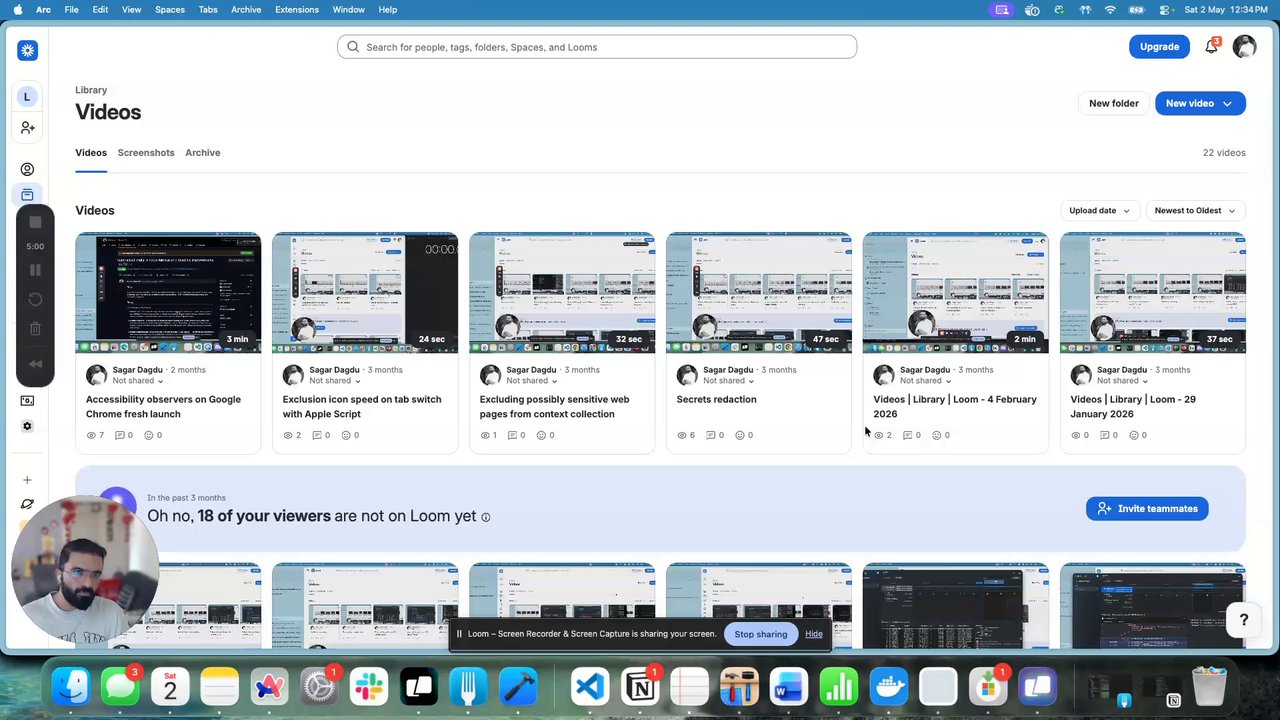Screen dimensions: 1280x720
Task: Open the user profile avatar menu
Action: [1244, 47]
